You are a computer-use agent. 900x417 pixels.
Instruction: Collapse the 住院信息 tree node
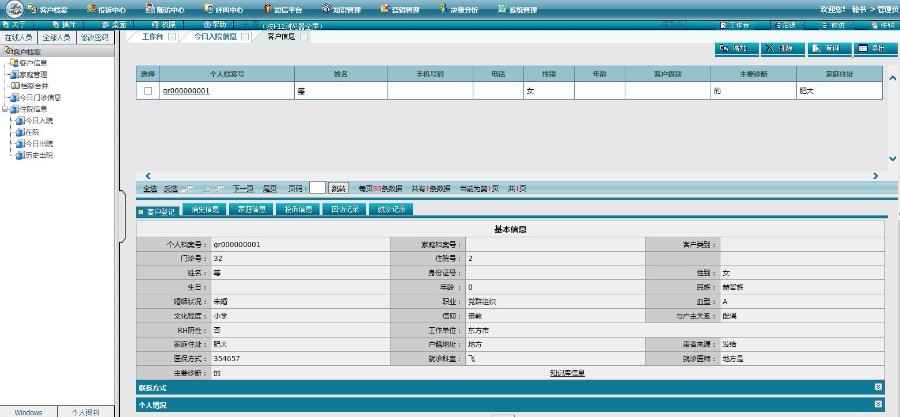[x=4, y=109]
